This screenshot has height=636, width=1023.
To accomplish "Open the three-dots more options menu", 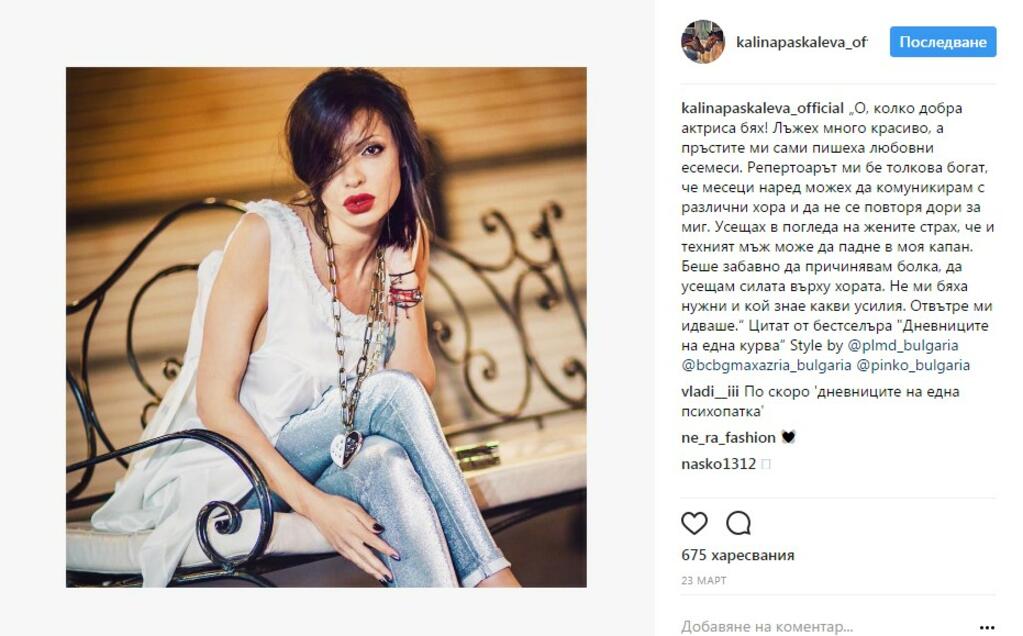I will [987, 627].
